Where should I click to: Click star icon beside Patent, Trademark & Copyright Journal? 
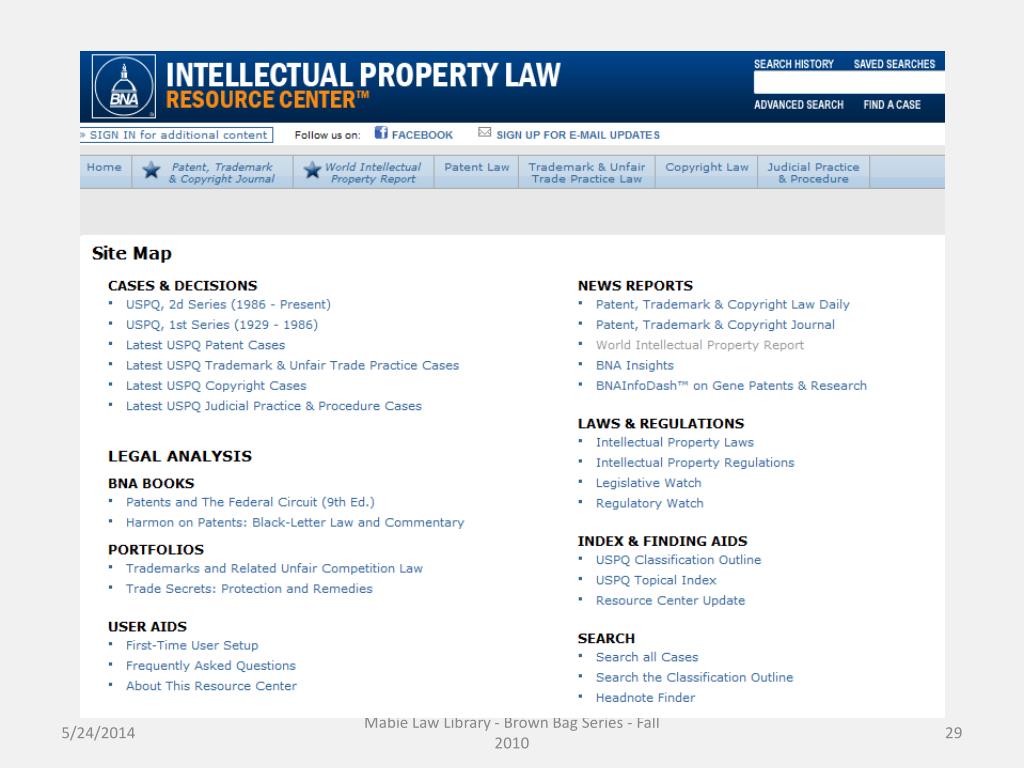click(152, 170)
